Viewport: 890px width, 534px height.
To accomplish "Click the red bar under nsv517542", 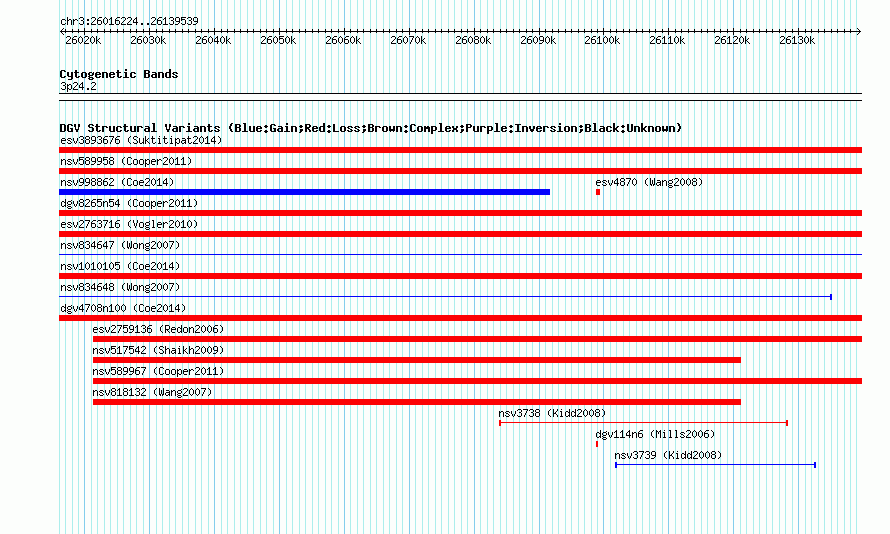I will tap(417, 360).
